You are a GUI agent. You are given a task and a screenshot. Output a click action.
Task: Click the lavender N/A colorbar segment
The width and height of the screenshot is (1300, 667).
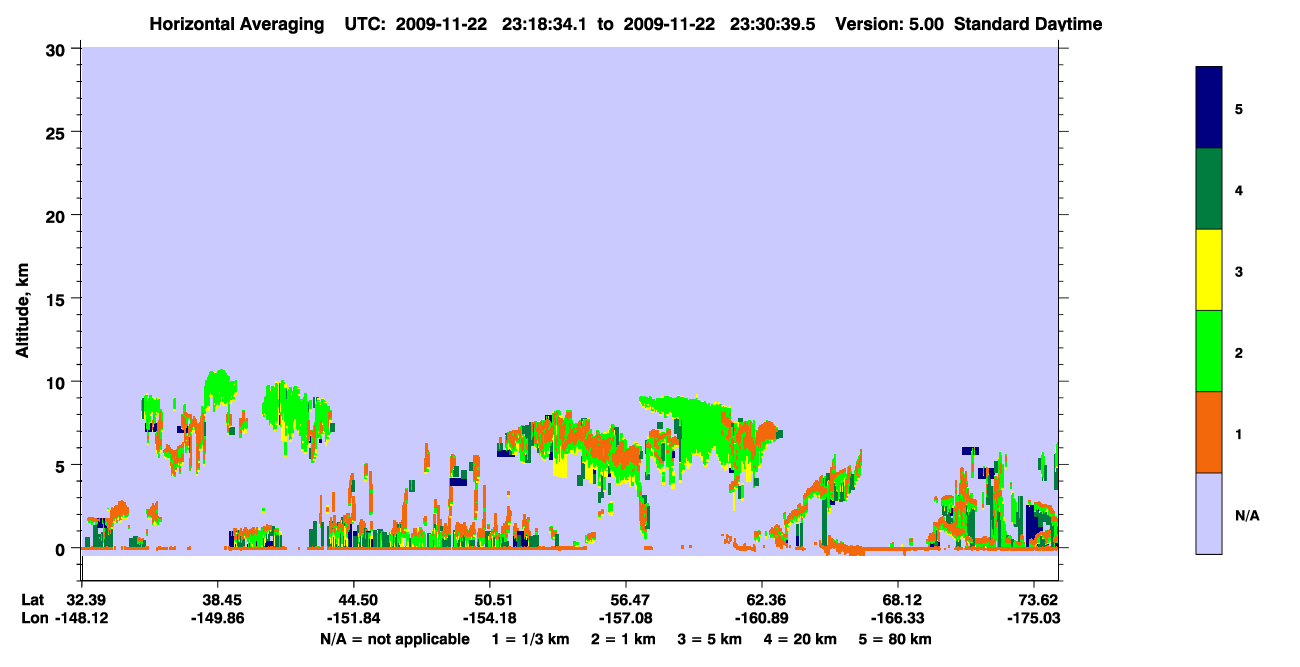[1209, 513]
